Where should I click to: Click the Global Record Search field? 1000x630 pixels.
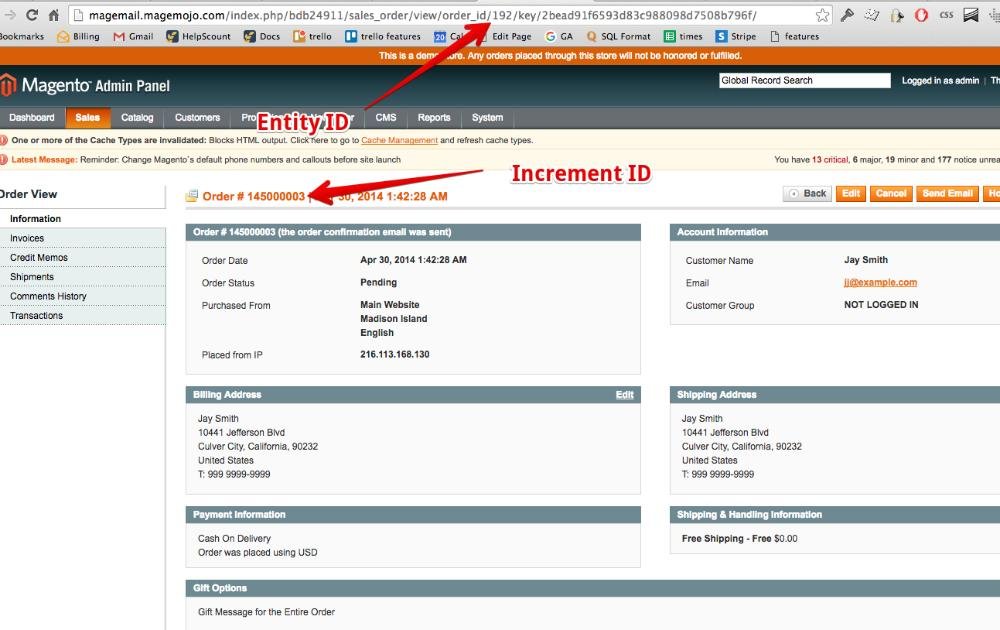804,81
